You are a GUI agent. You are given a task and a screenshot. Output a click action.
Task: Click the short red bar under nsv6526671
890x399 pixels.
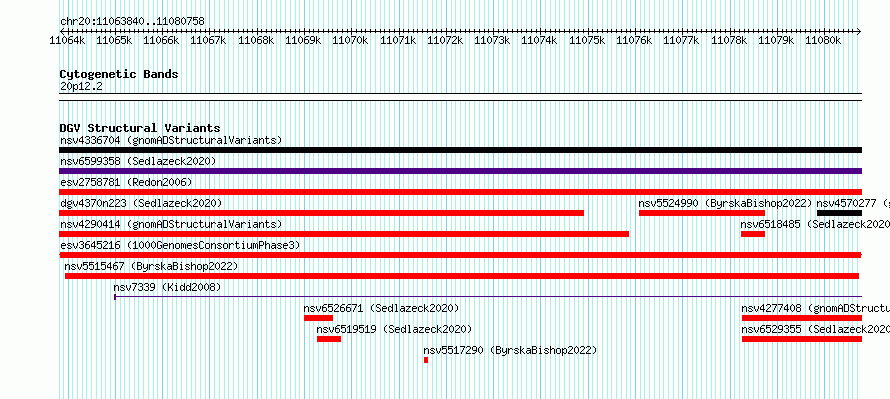[318, 318]
